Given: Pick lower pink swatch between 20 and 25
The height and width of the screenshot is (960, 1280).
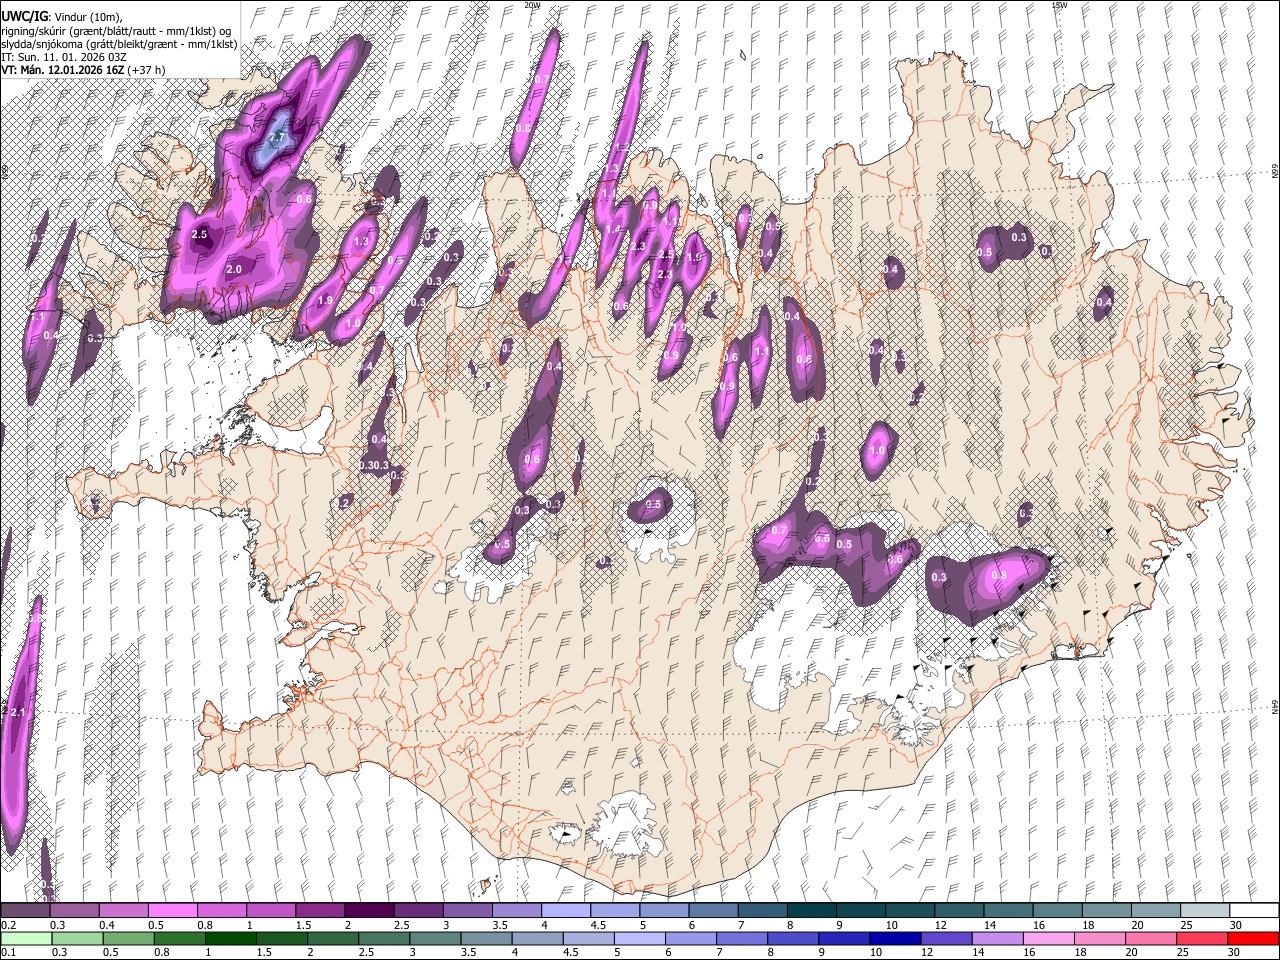Looking at the screenshot, I should pyautogui.click(x=1151, y=938).
